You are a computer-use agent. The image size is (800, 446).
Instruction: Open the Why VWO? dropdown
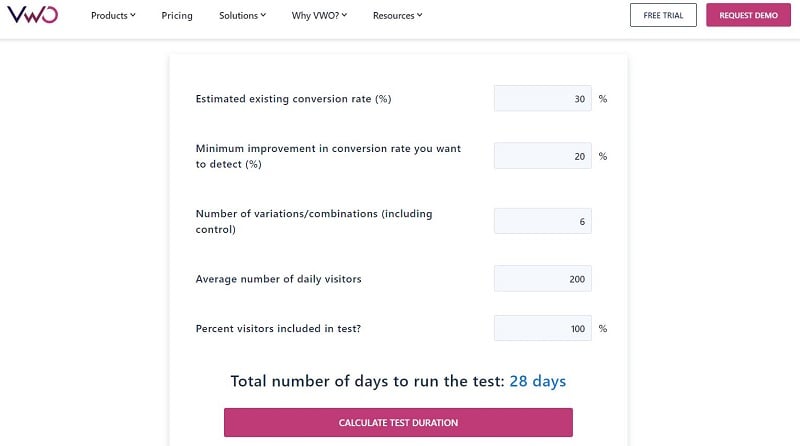pyautogui.click(x=319, y=15)
